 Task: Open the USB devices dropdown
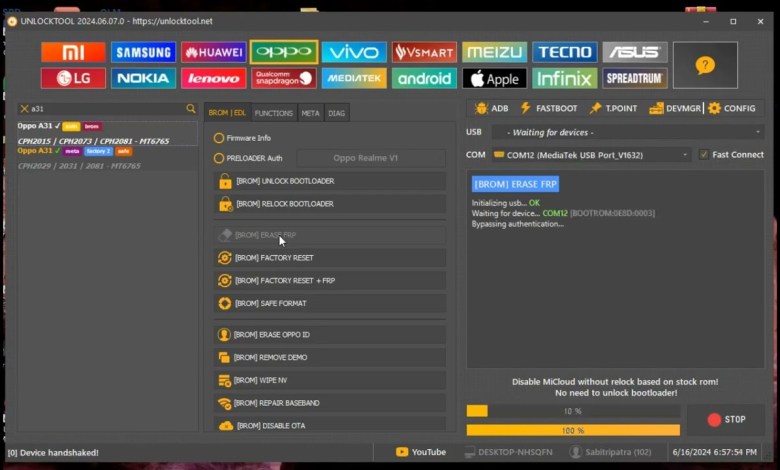[x=628, y=132]
